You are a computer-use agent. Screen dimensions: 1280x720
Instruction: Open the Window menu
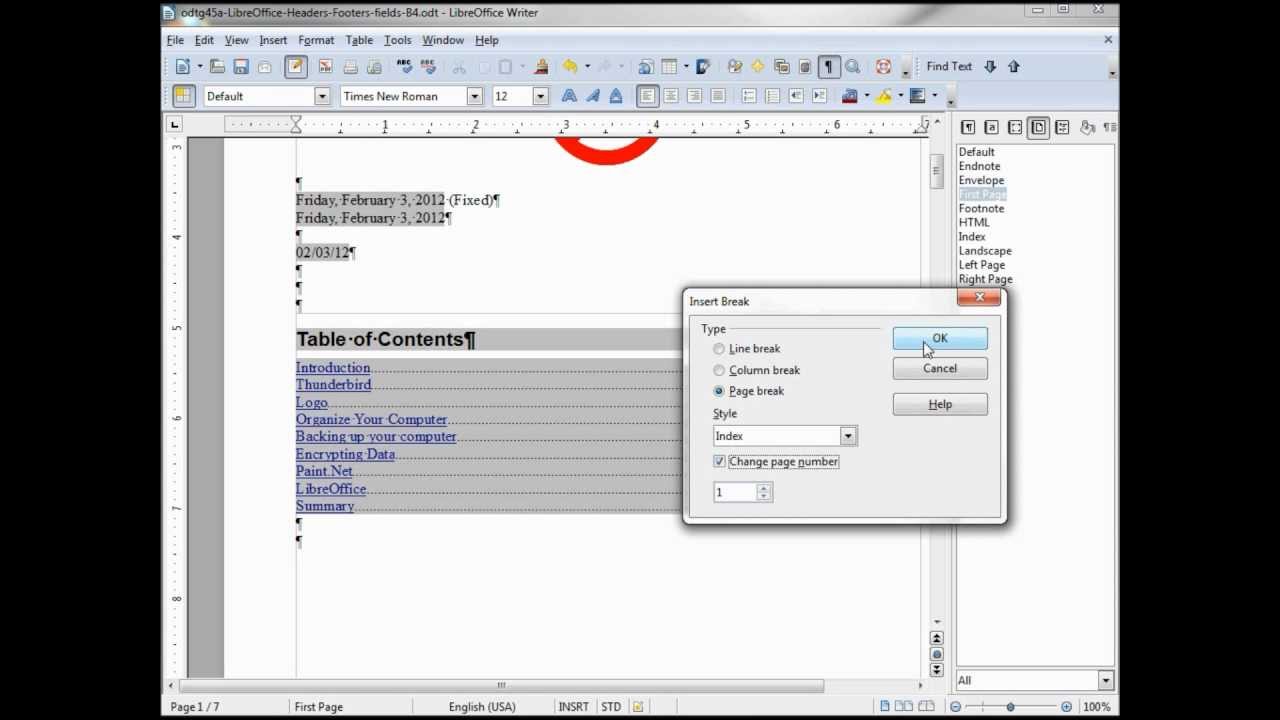point(443,40)
